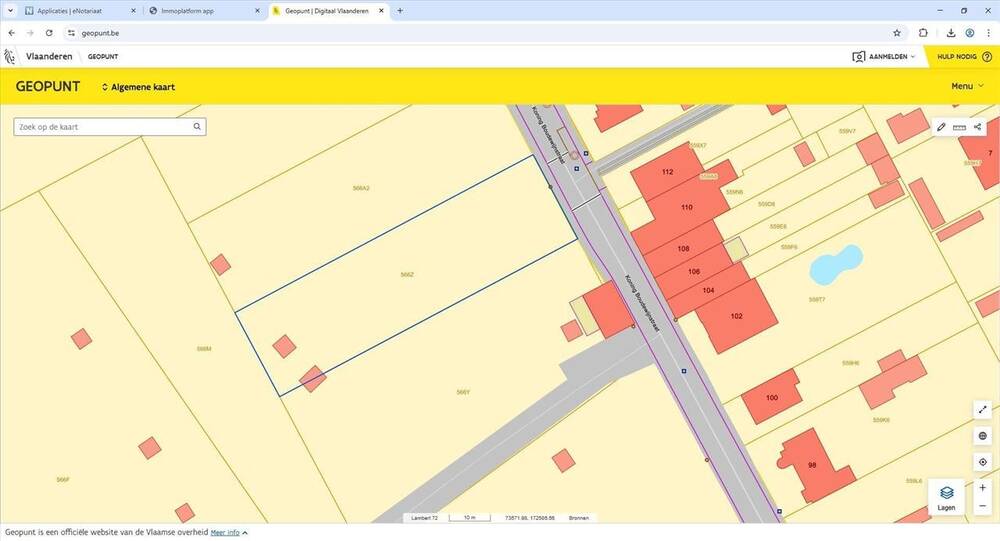Click the Bronnen sources link
Viewport: 1000px width, 541px height.
[578, 518]
